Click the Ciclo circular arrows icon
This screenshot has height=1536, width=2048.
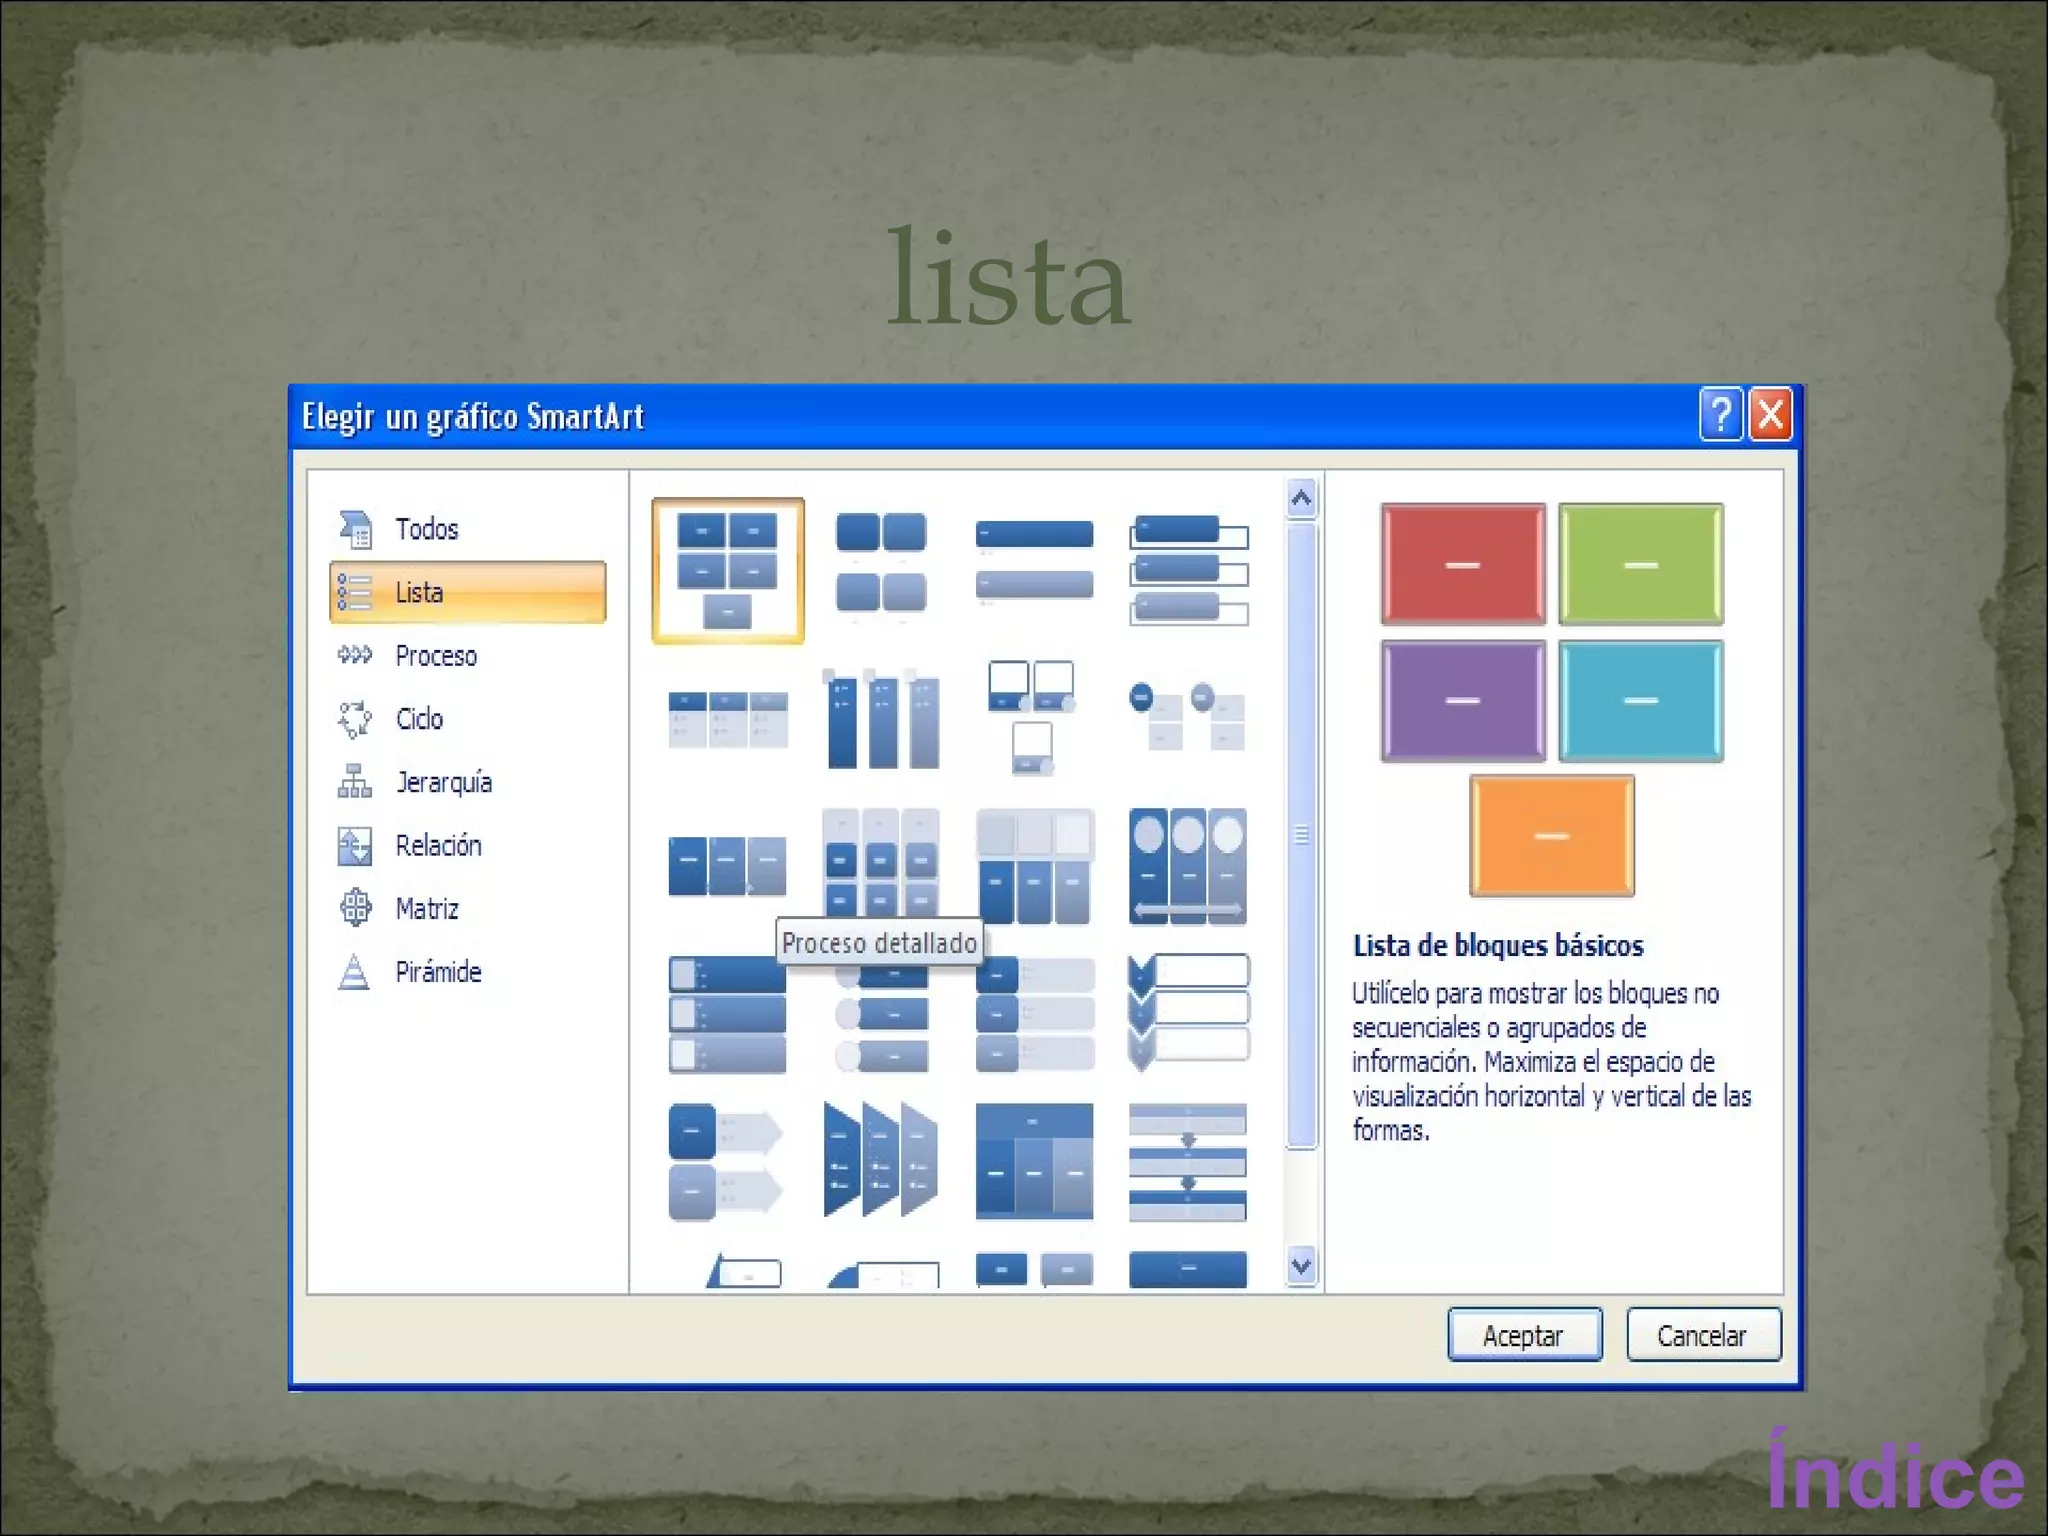coord(355,719)
